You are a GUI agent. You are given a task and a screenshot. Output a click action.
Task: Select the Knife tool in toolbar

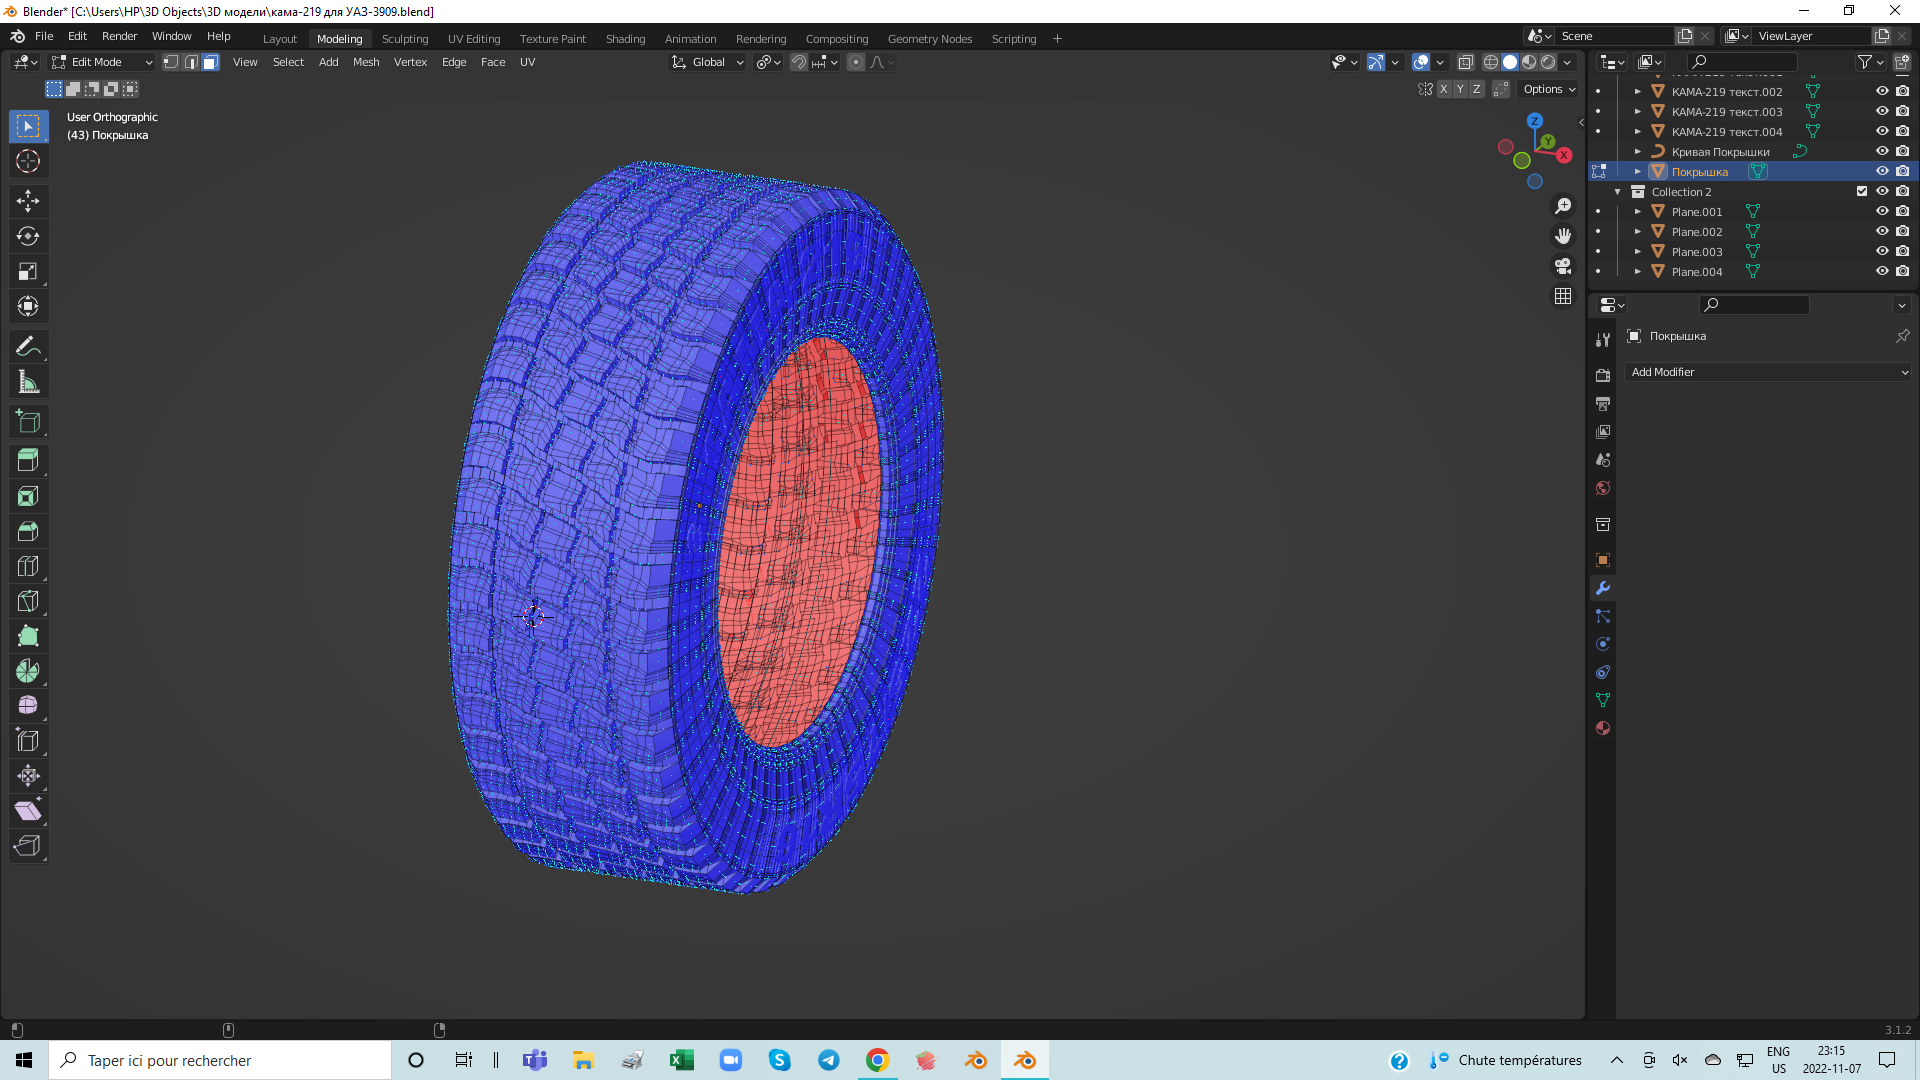point(28,601)
